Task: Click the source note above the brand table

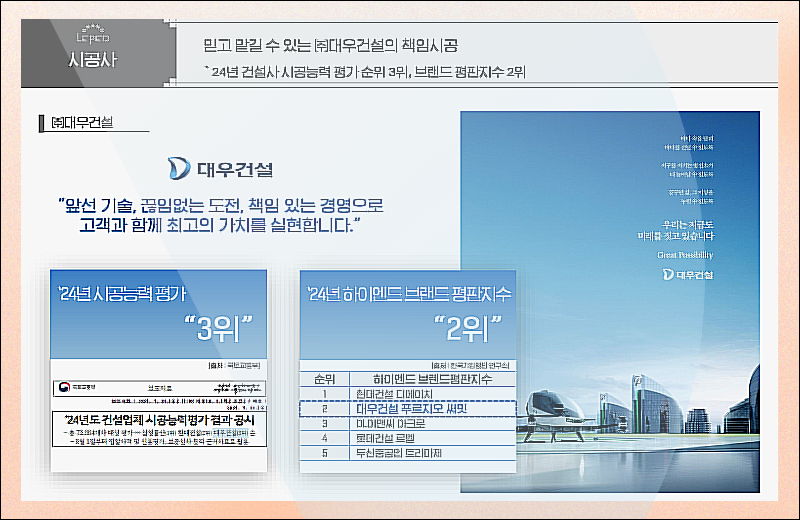Action: pos(470,365)
